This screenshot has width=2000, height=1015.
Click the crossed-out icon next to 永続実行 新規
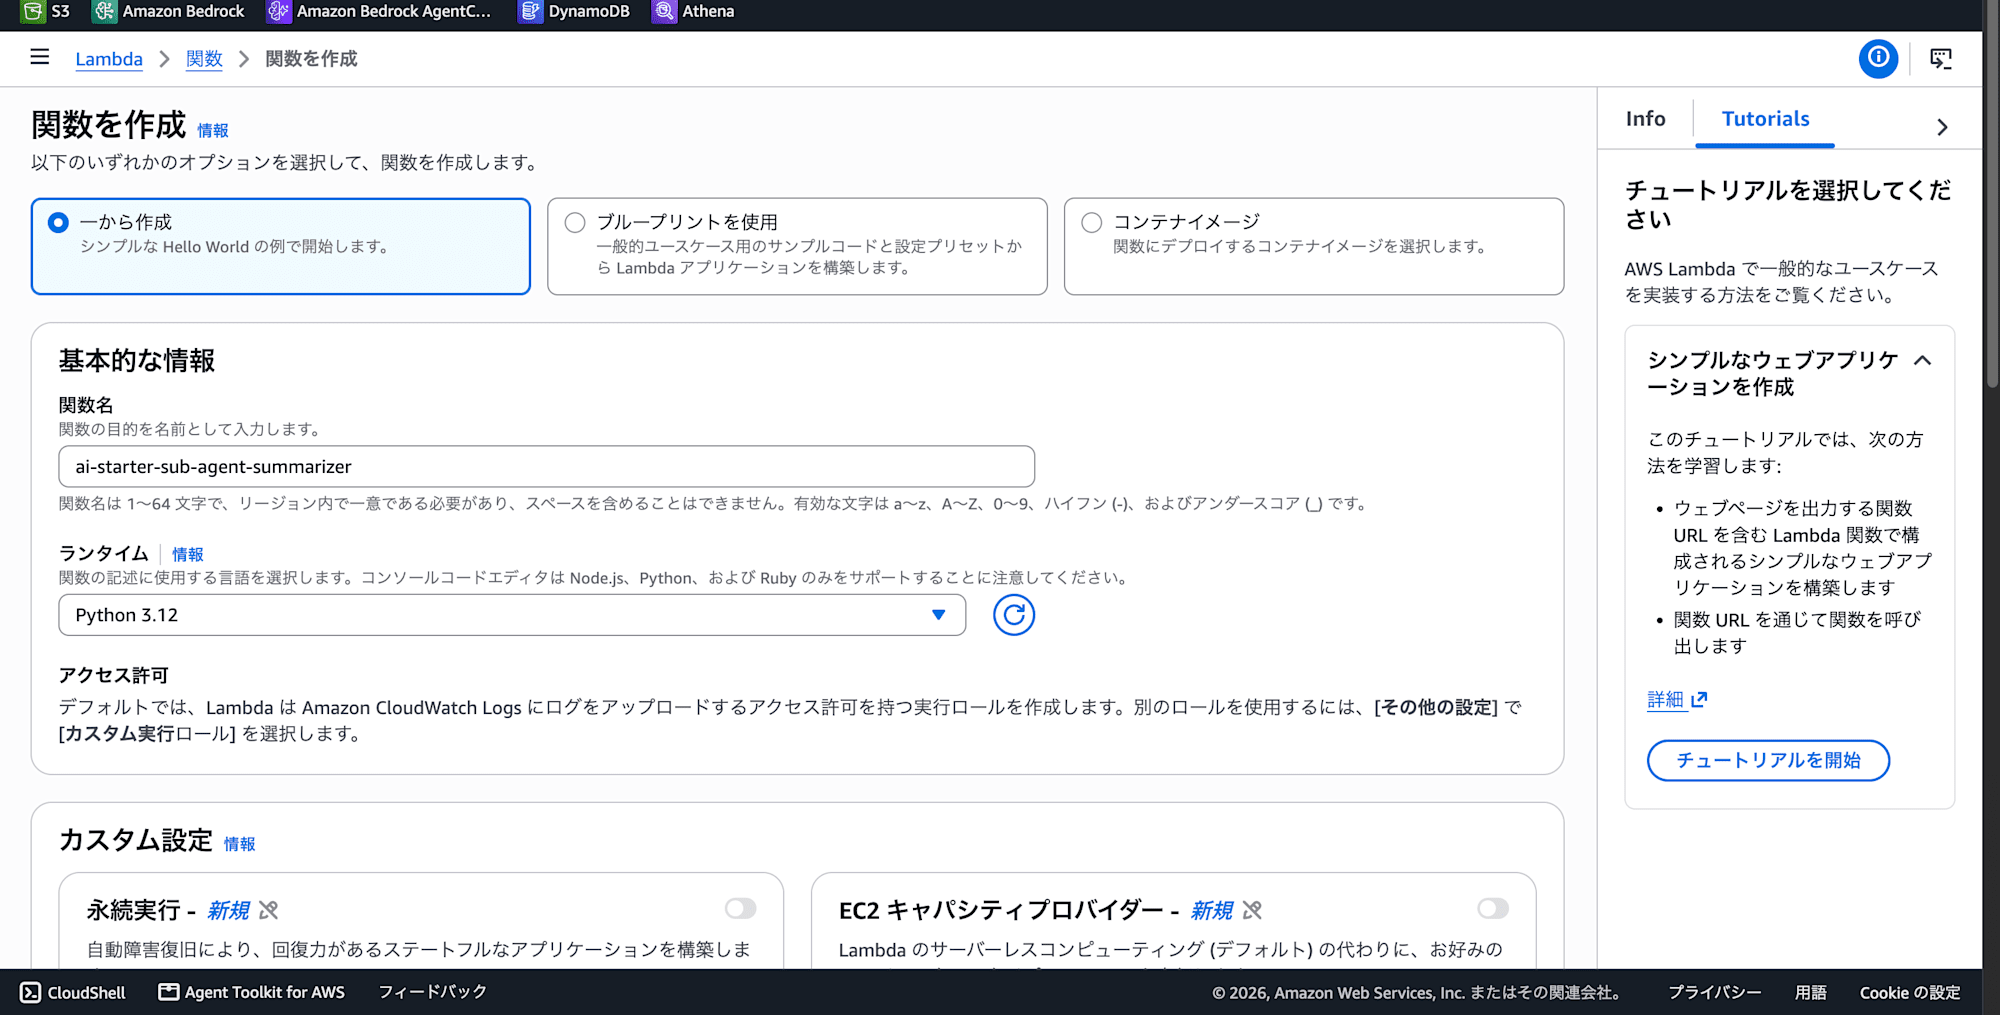point(268,910)
